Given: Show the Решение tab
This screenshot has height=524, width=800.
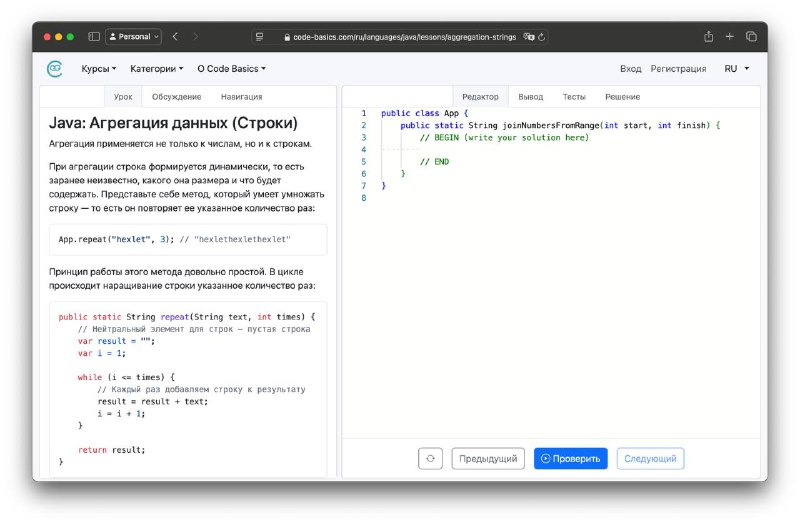Looking at the screenshot, I should coord(622,96).
